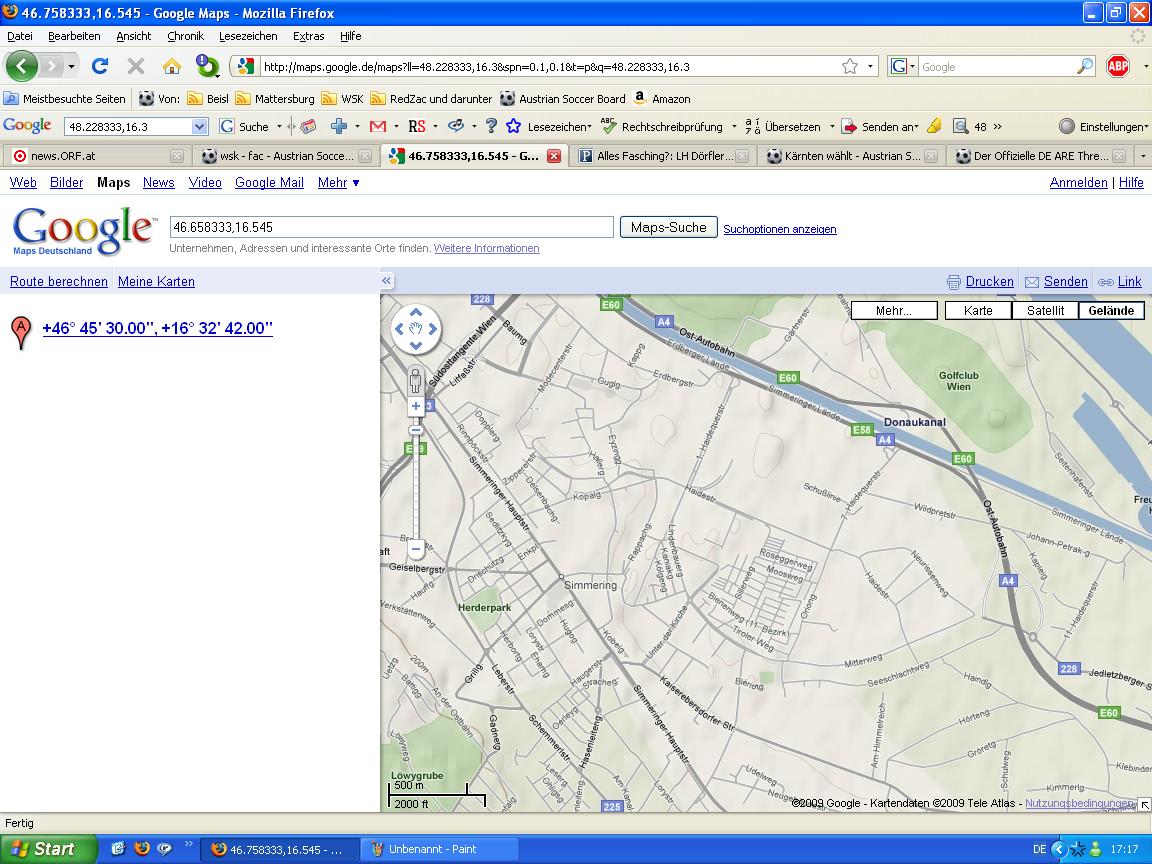1152x864 pixels.
Task: Zoom out with the bottom minus button
Action: tap(416, 548)
